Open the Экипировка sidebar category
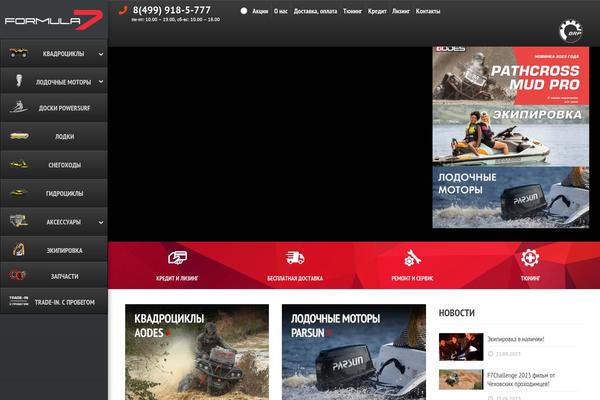 click(x=54, y=250)
